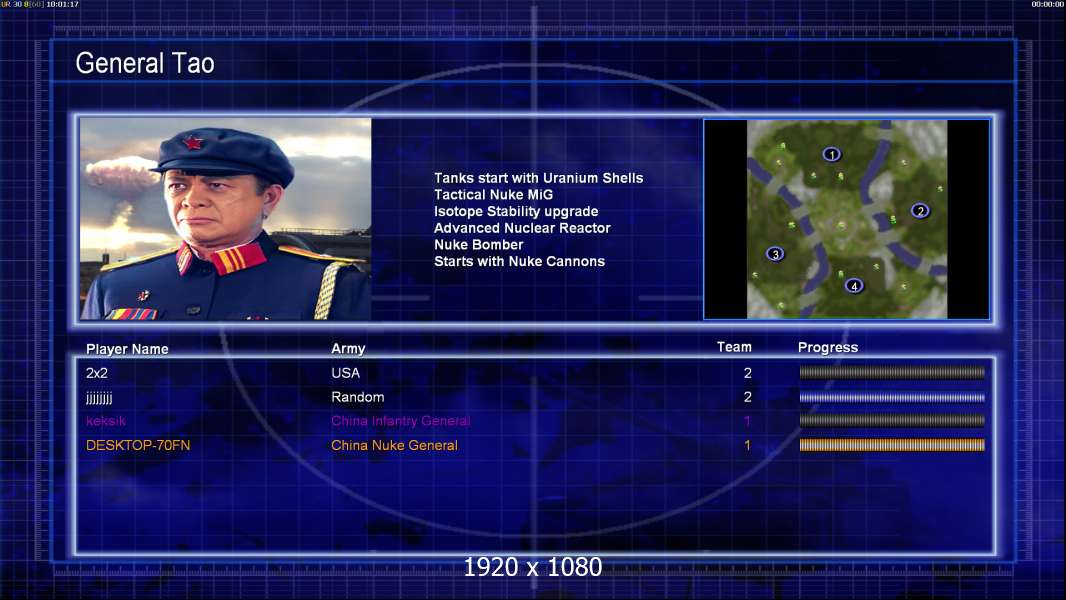Click the 'Player Name' column header

127,349
